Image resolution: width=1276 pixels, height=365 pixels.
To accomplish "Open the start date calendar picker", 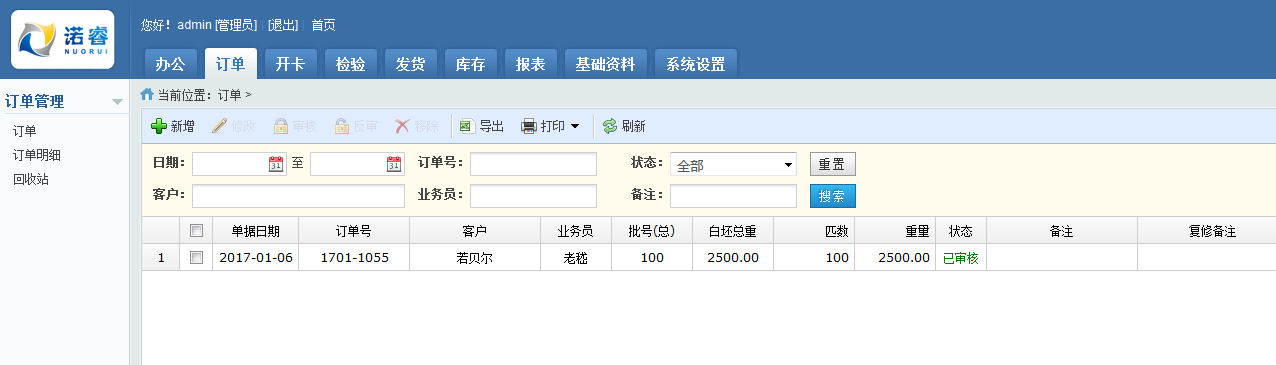I will pyautogui.click(x=276, y=164).
